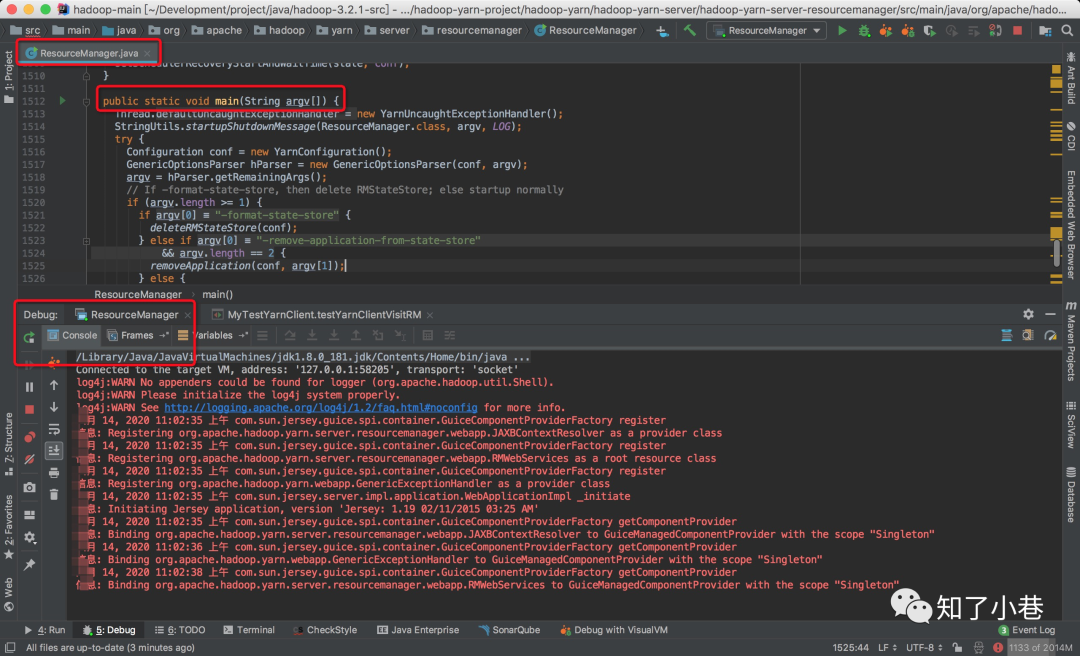Open Database side panel
This screenshot has width=1080, height=656.
[x=1071, y=495]
